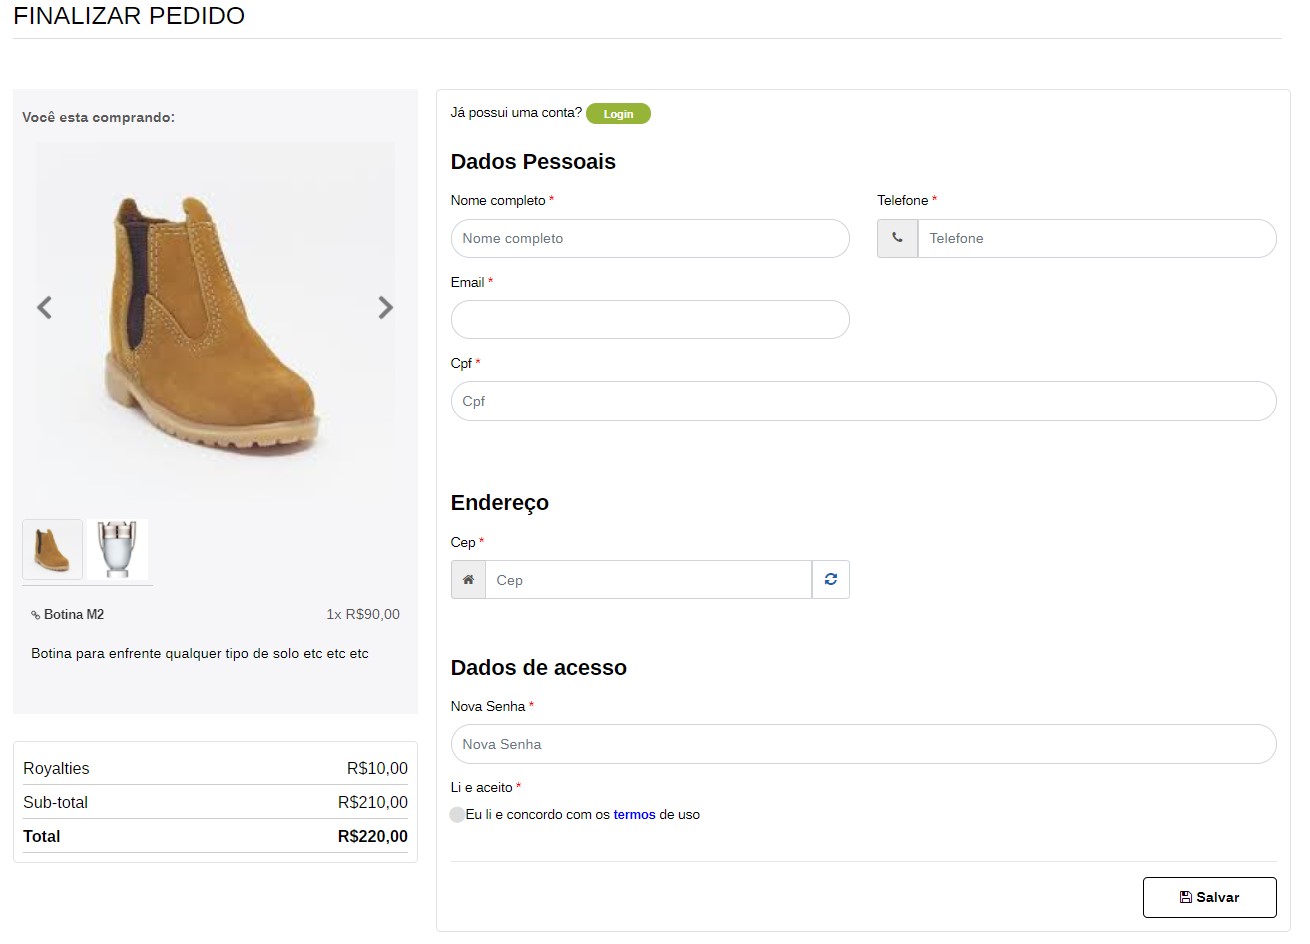Select the perfume bottle thumbnail

(x=118, y=549)
